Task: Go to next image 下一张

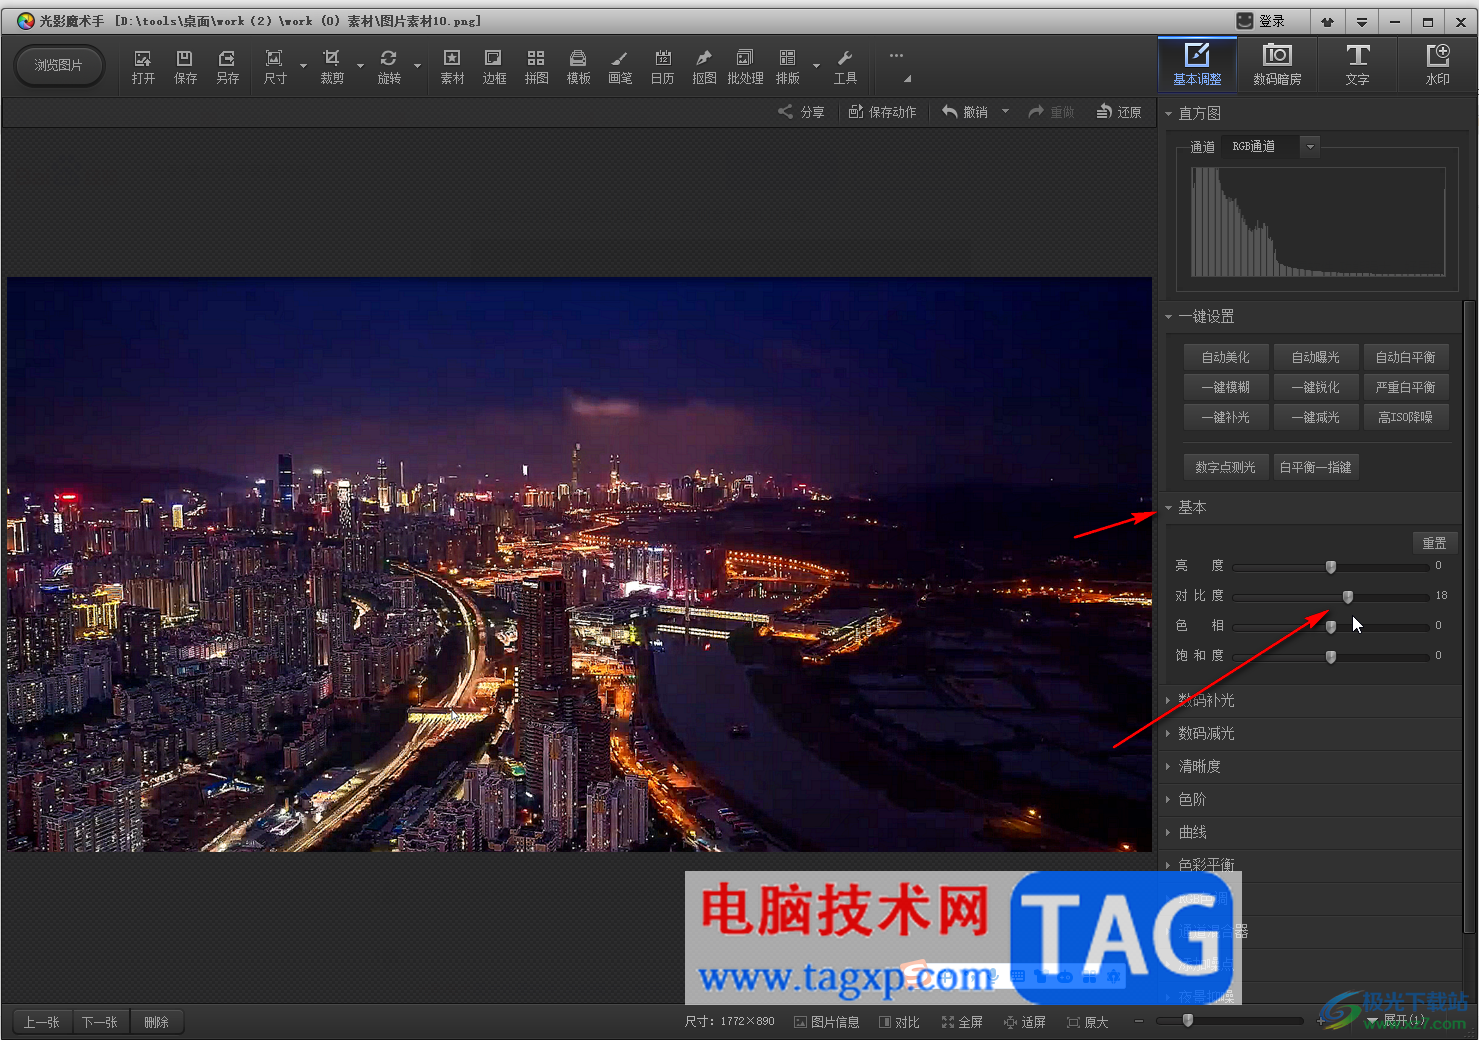Action: (x=100, y=1022)
